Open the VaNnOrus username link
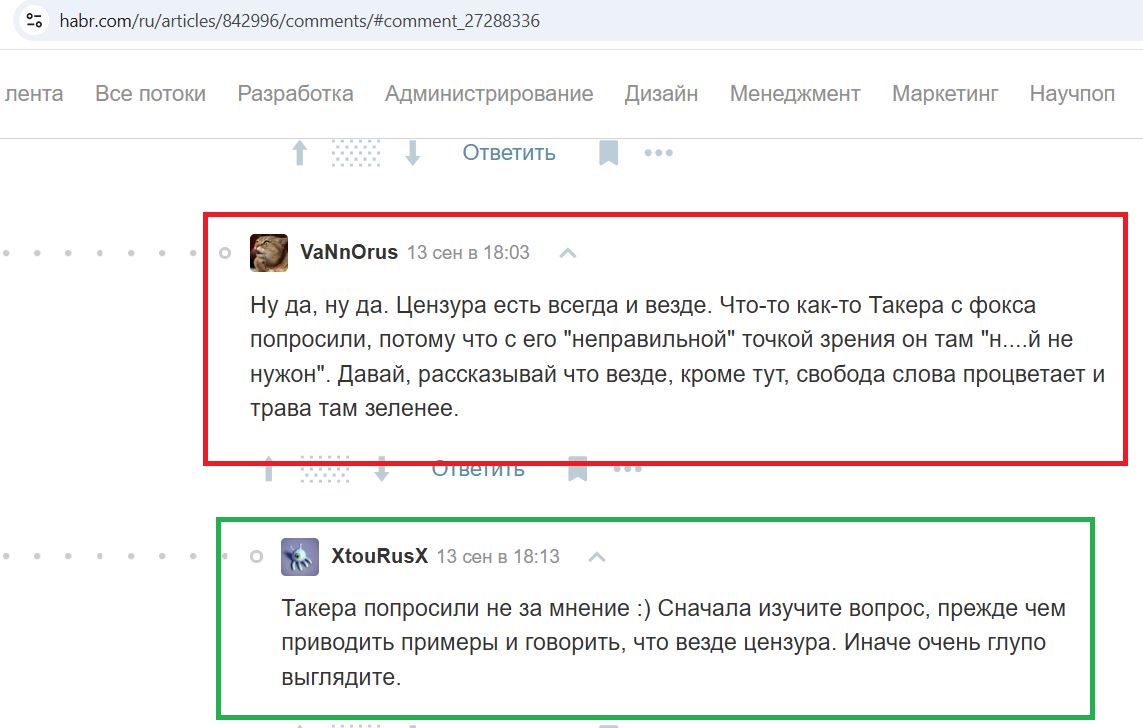This screenshot has width=1143, height=728. tap(349, 252)
